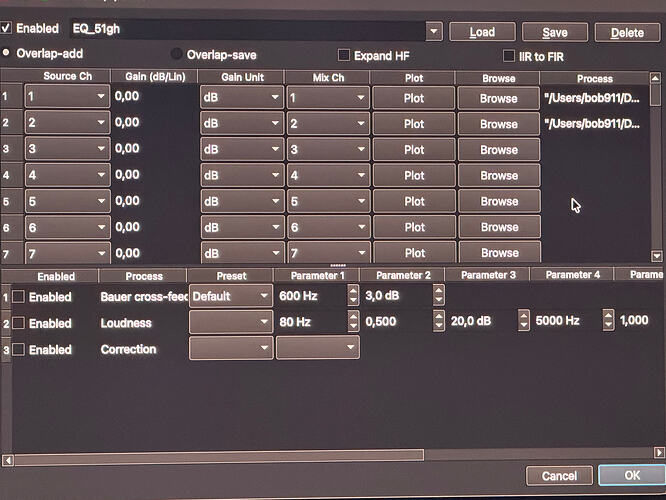Adjust the 80 Hz Loudness parameter stepper

click(x=353, y=321)
